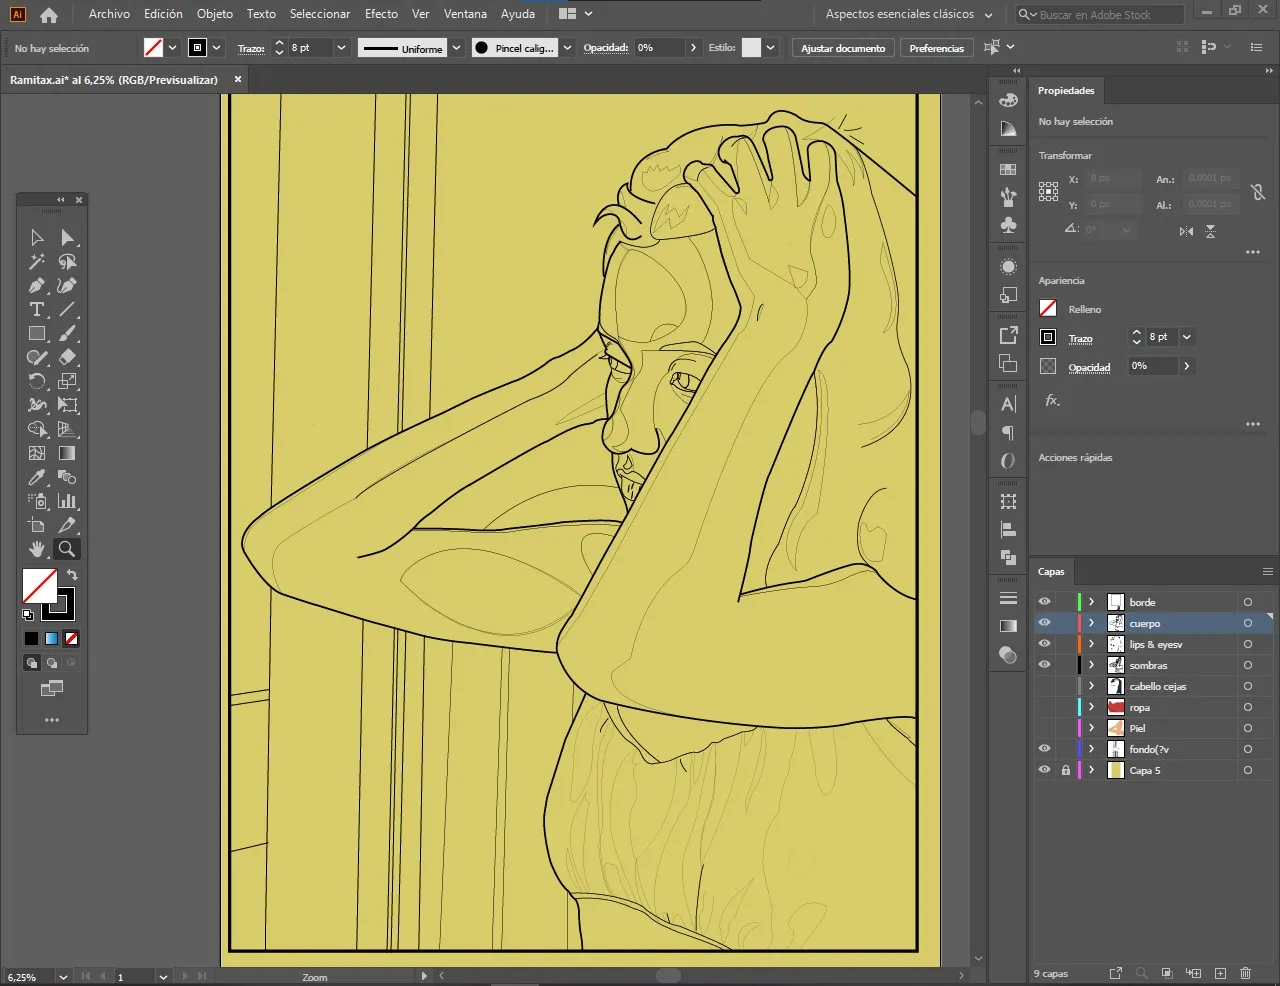Expand the borde layer contents
Screen dimensions: 1280x986
click(x=1092, y=602)
